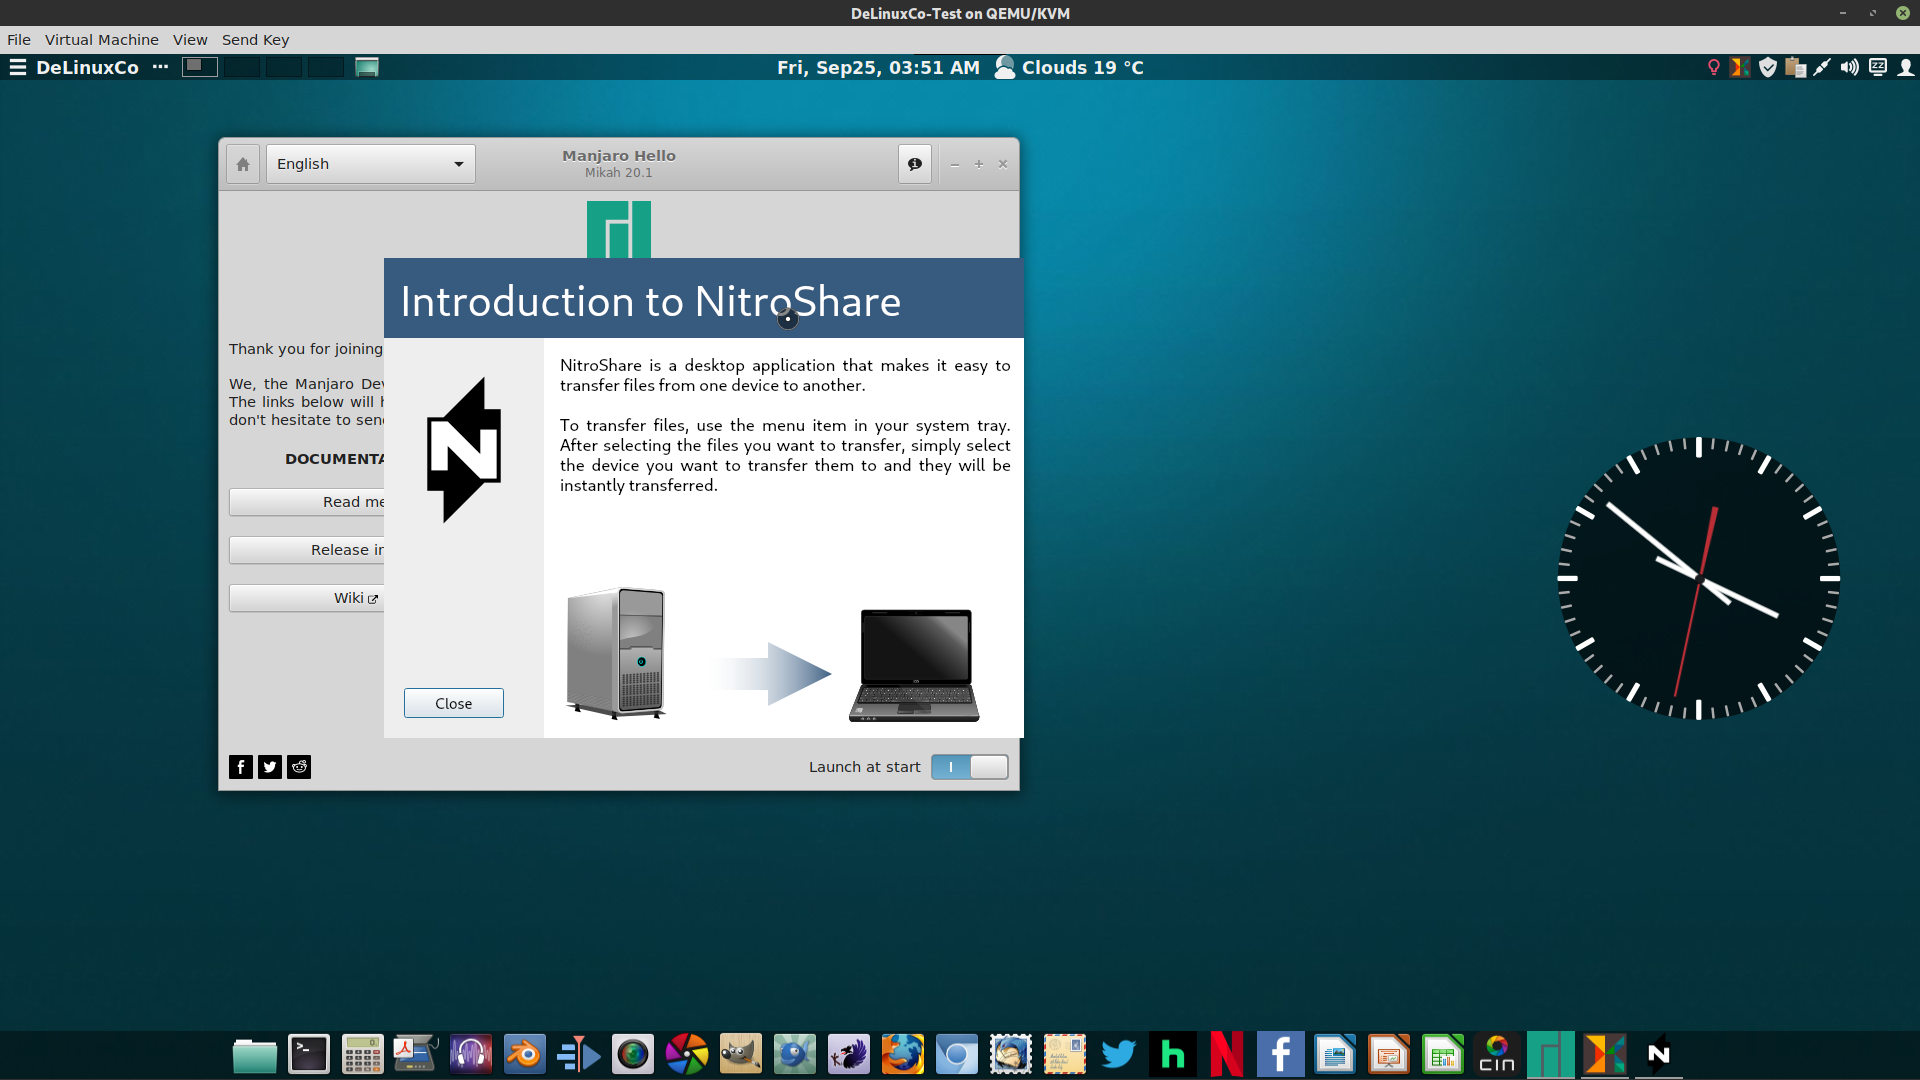Launch the Hulu app from dock
The image size is (1920, 1080).
tap(1173, 1054)
